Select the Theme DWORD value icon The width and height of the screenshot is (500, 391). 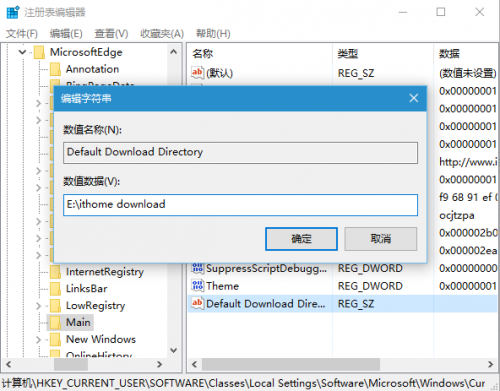pos(197,286)
